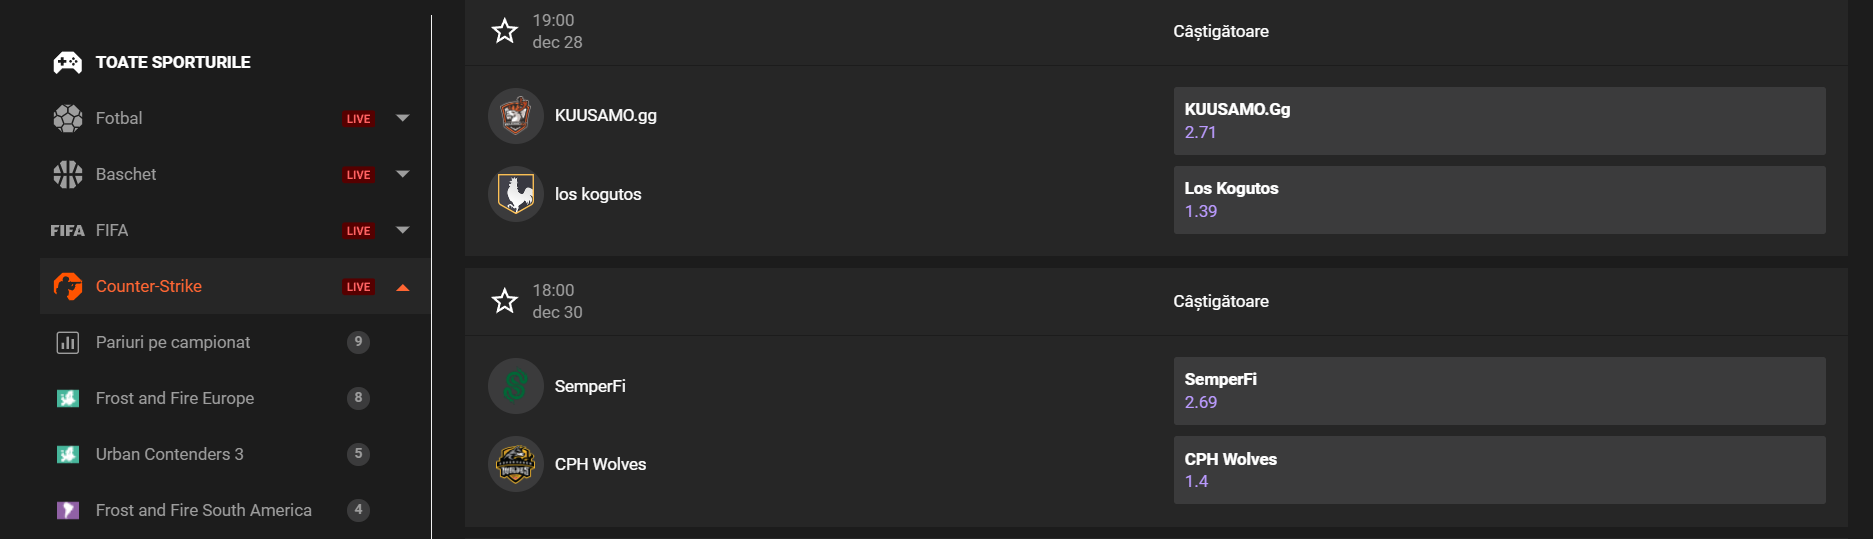Open Frost and Fire South America
The height and width of the screenshot is (539, 1873).
[204, 510]
